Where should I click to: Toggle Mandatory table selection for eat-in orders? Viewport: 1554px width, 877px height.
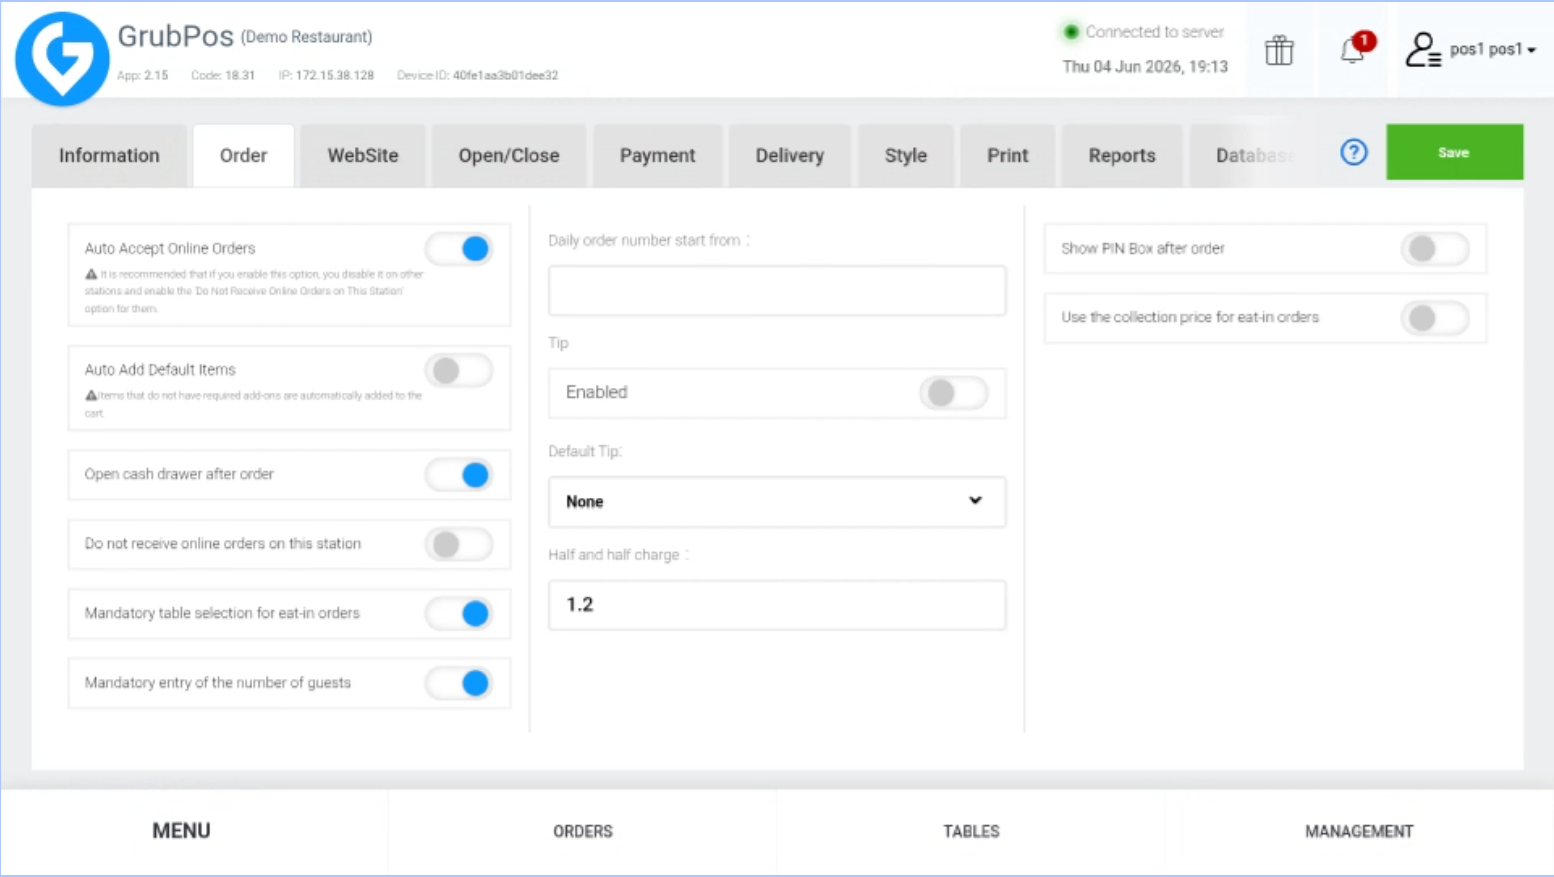(459, 614)
